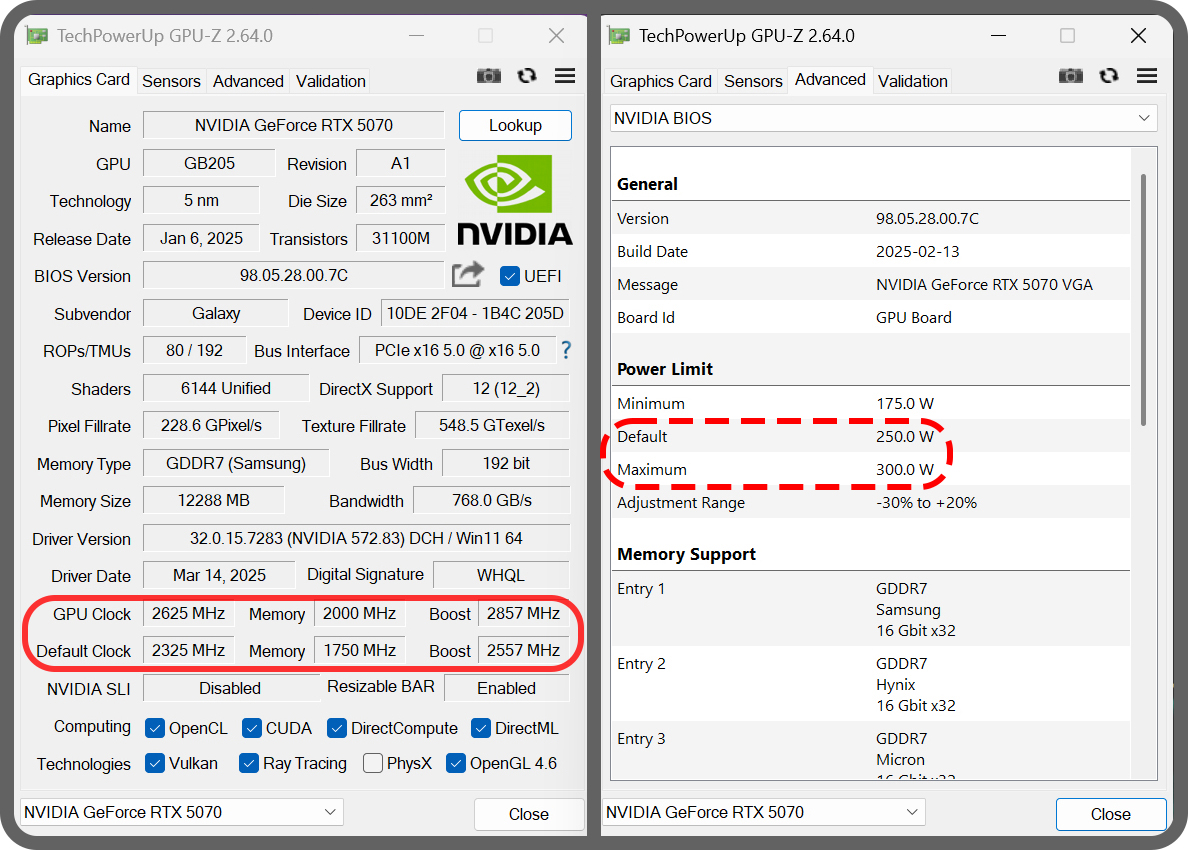Click the Lookup button

point(515,126)
